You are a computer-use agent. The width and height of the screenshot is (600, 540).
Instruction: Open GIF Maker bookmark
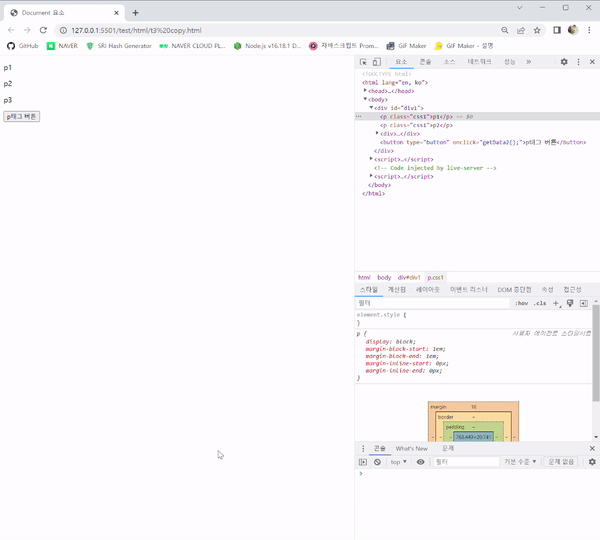[406, 46]
